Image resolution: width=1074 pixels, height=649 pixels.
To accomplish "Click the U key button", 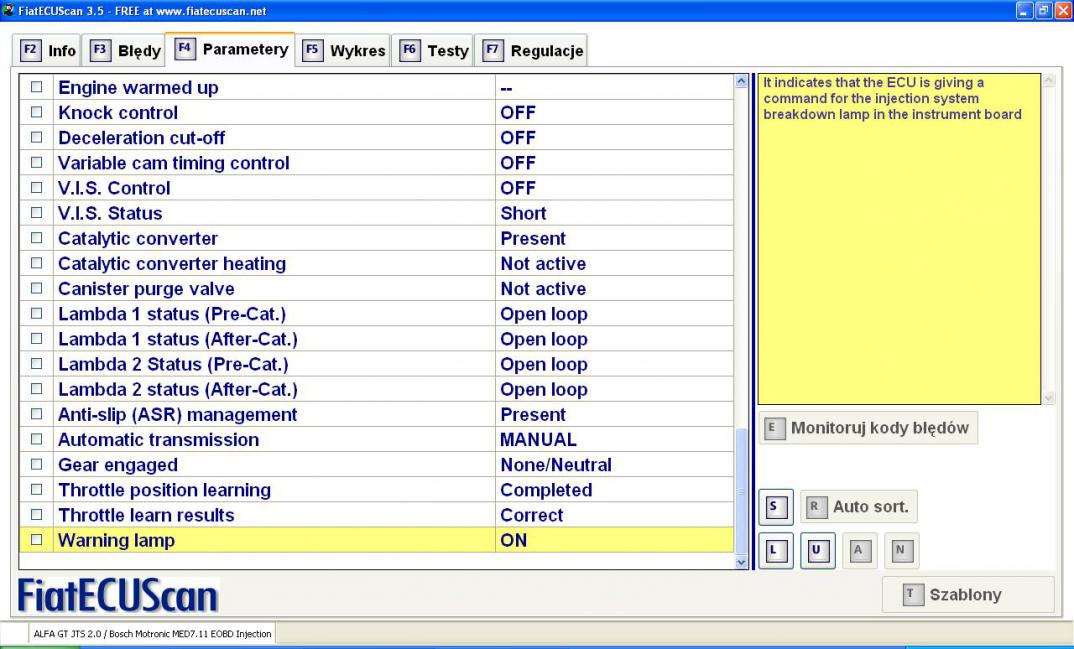I will point(817,550).
